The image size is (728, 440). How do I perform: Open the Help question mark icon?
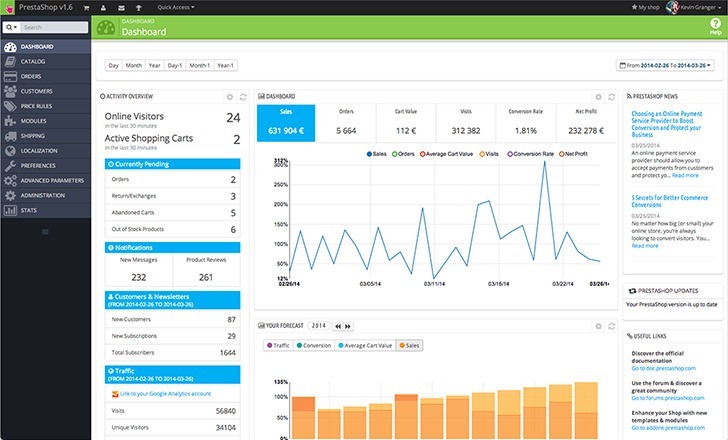715,27
